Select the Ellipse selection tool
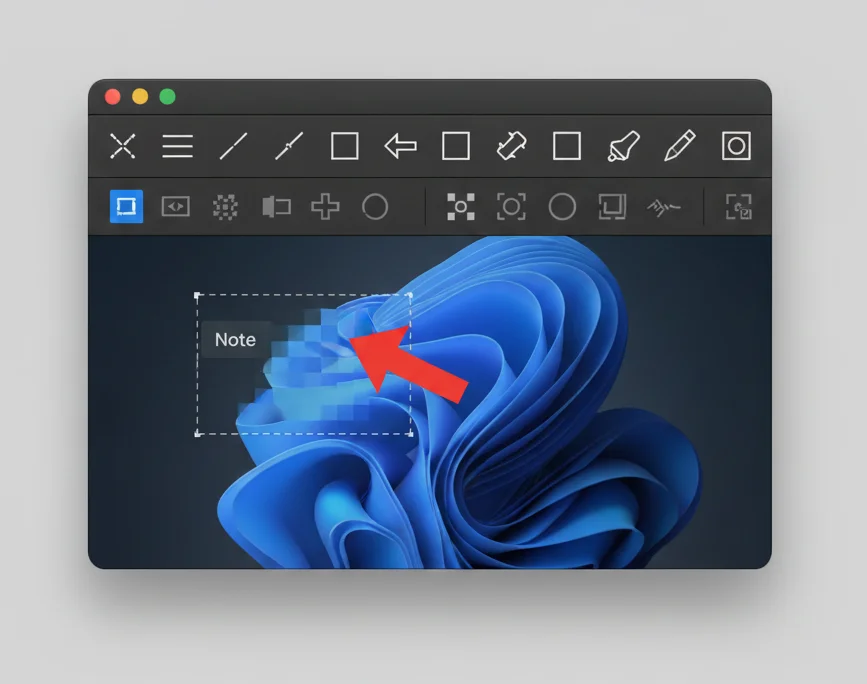This screenshot has height=684, width=867. click(376, 207)
